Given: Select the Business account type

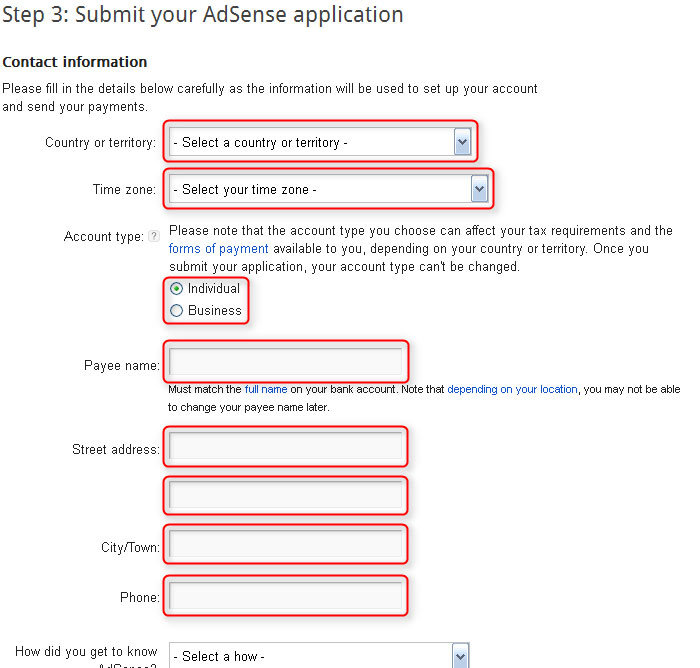Looking at the screenshot, I should coord(176,310).
